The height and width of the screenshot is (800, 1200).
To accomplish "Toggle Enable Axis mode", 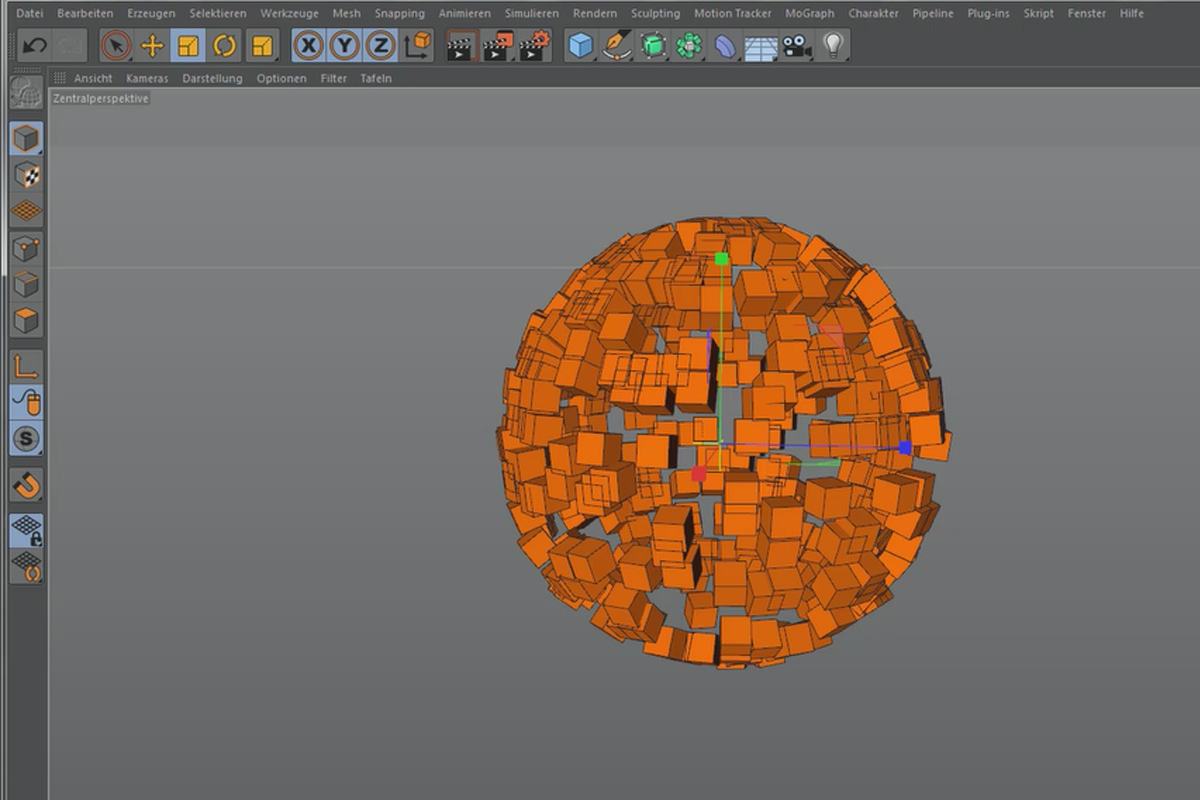I will (x=26, y=367).
